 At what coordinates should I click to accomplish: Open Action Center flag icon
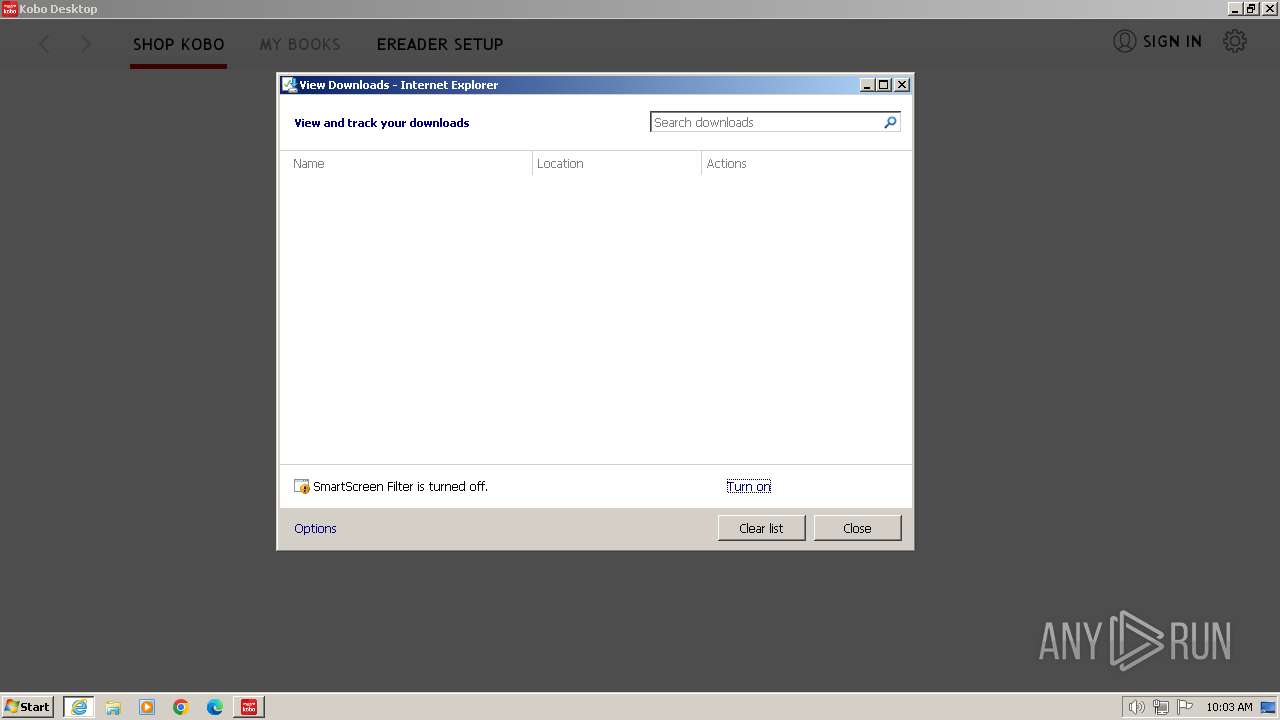[x=1185, y=707]
